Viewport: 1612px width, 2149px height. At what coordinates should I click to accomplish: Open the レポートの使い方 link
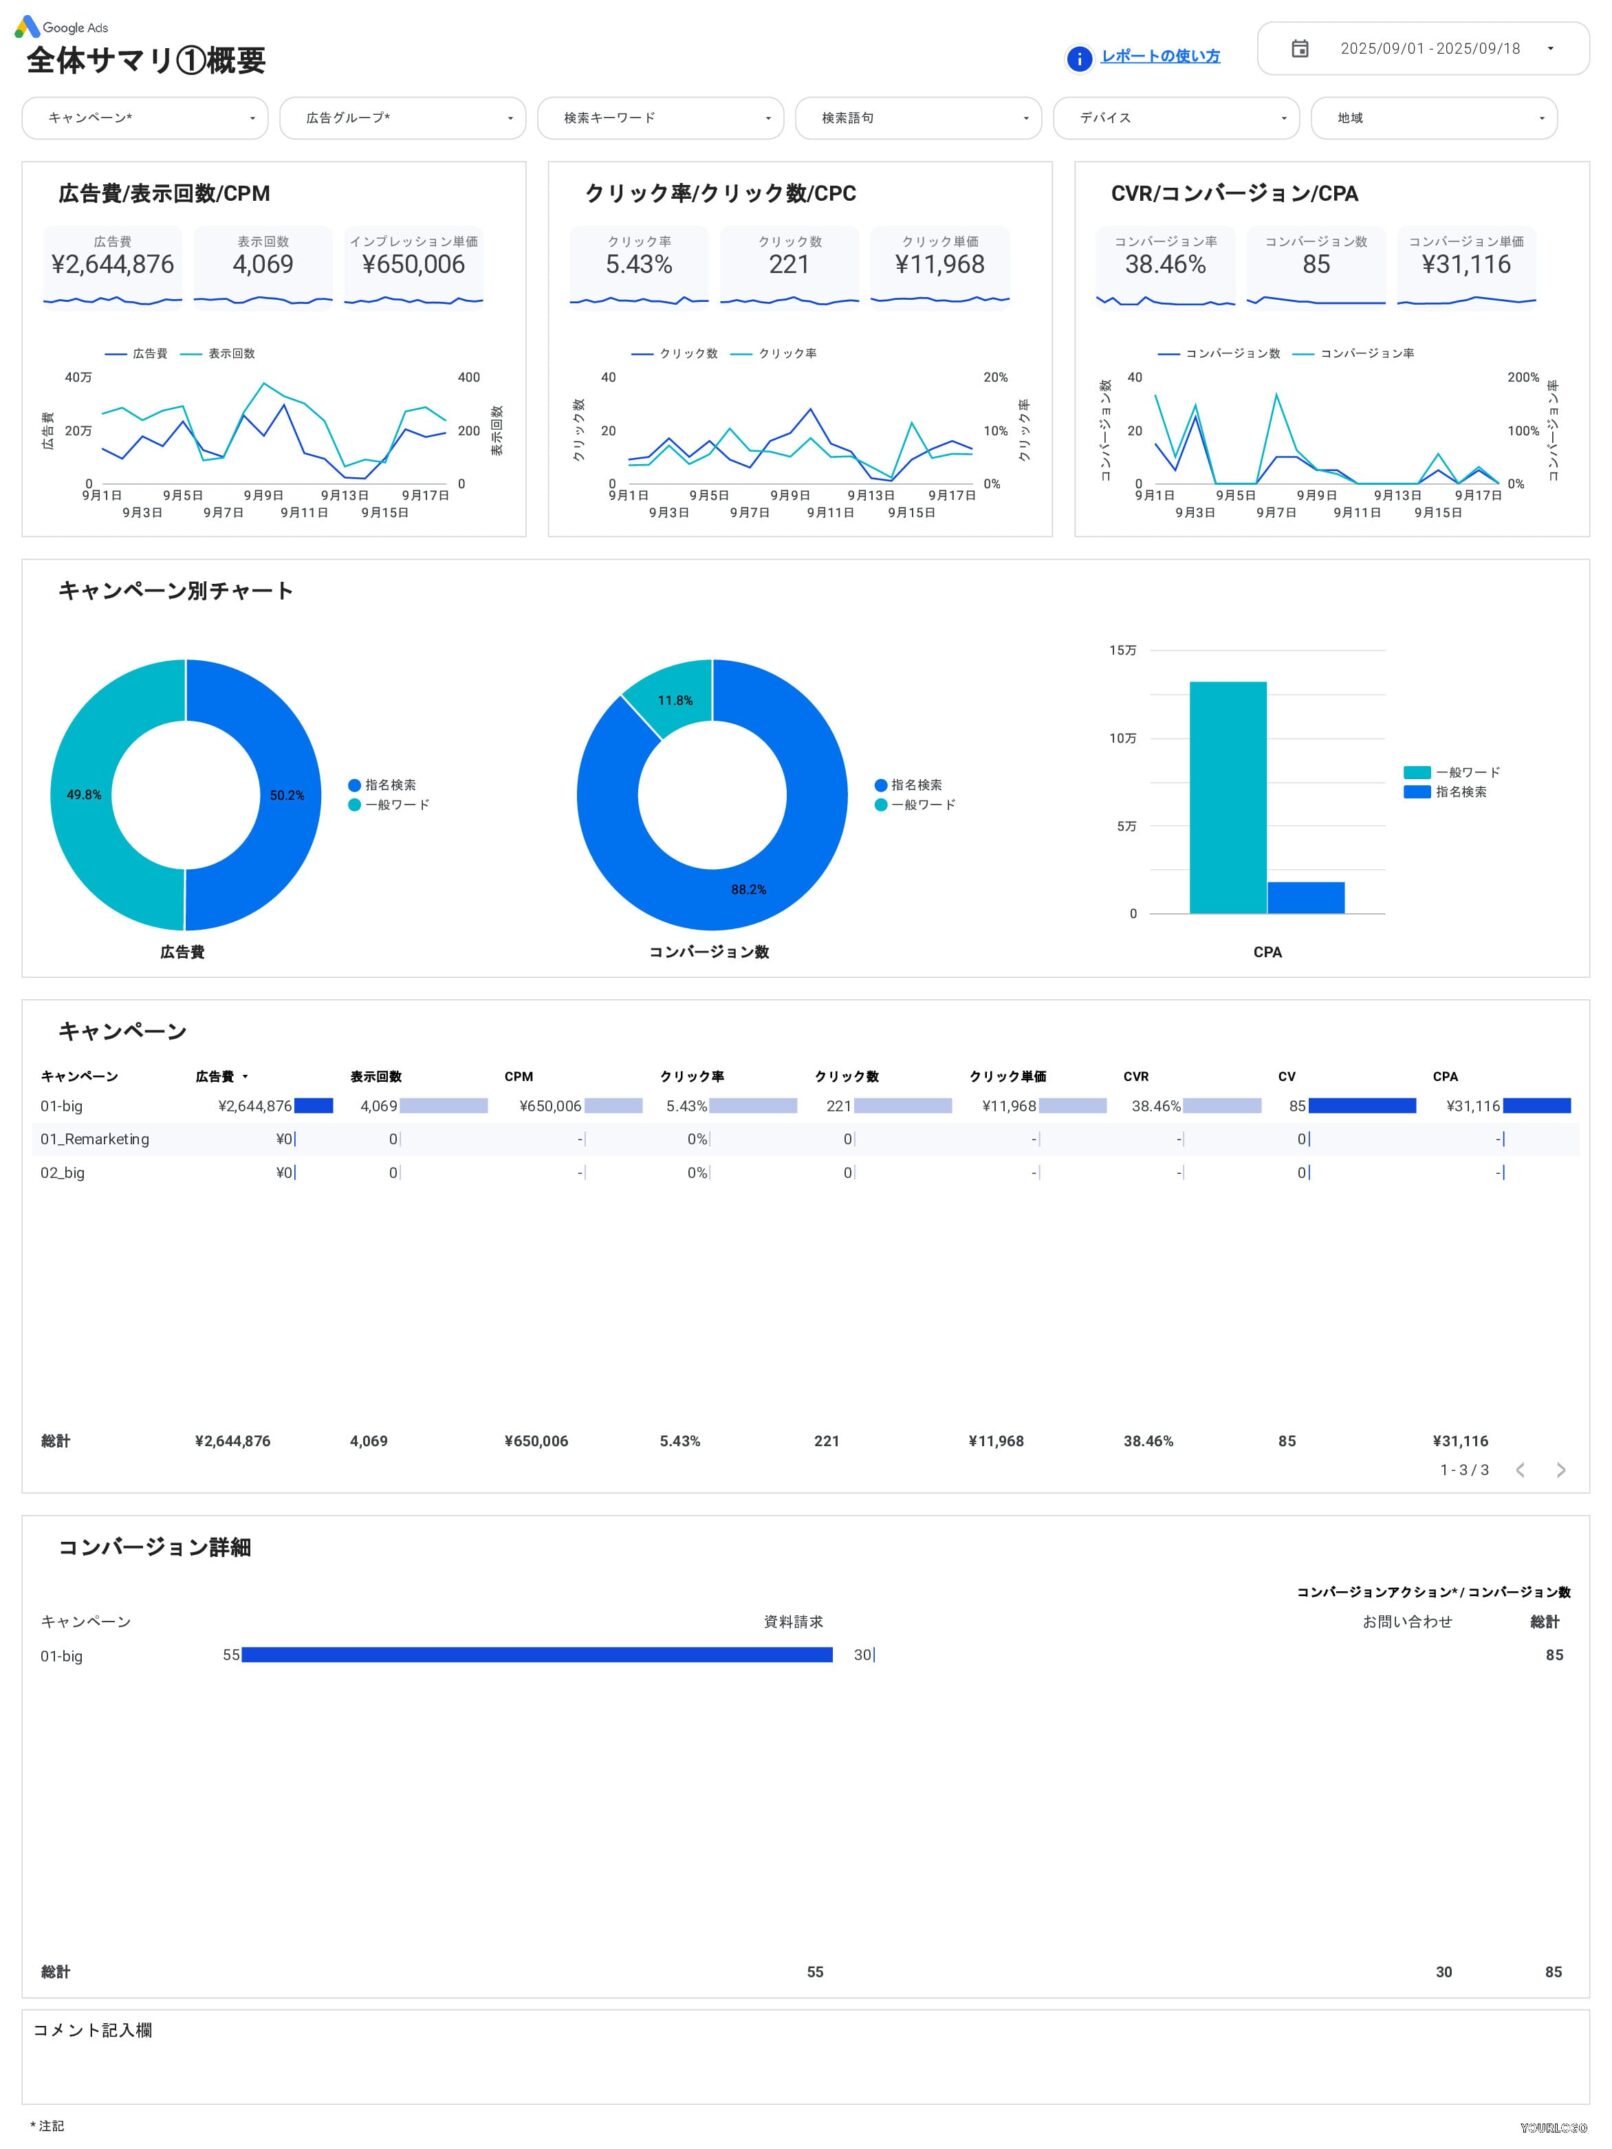tap(1159, 57)
